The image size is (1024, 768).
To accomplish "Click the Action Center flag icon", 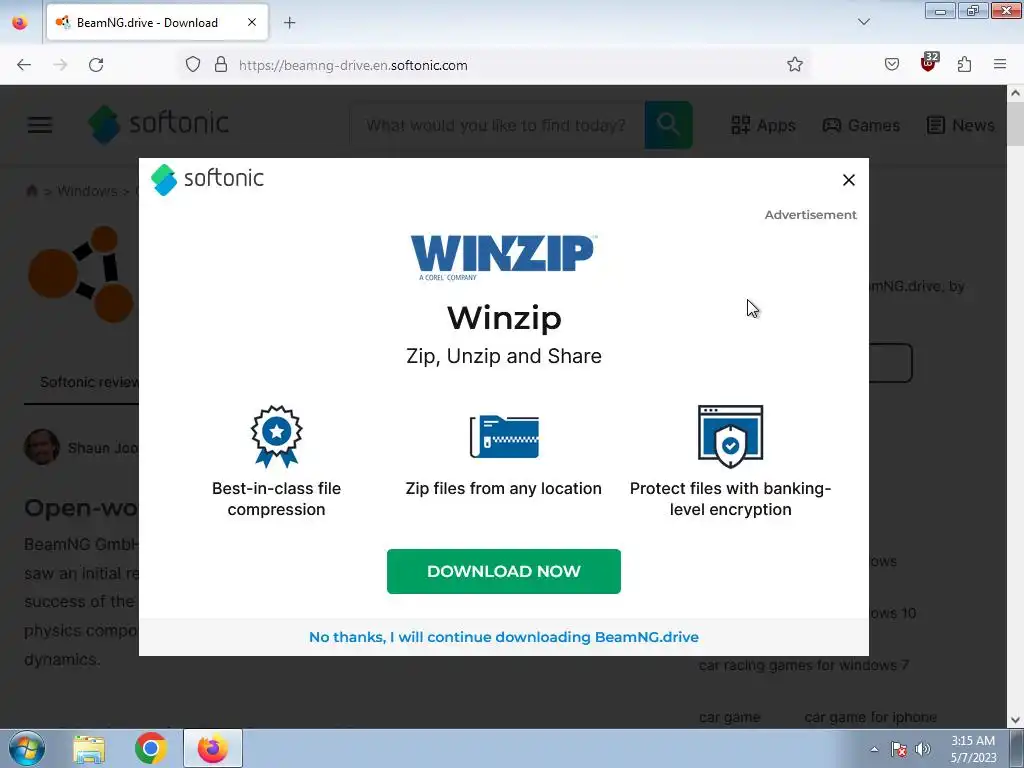I will coord(899,750).
